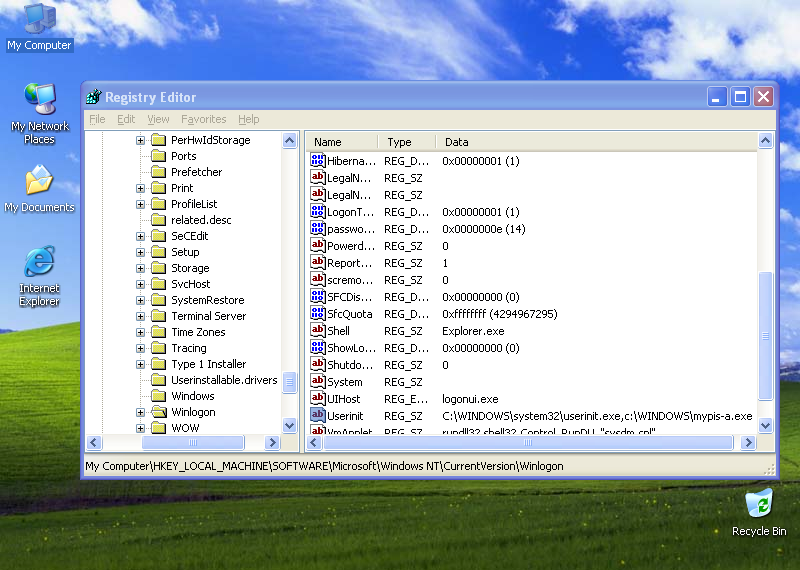The width and height of the screenshot is (800, 570).
Task: Select the SystemRestore key
Action: pyautogui.click(x=208, y=300)
